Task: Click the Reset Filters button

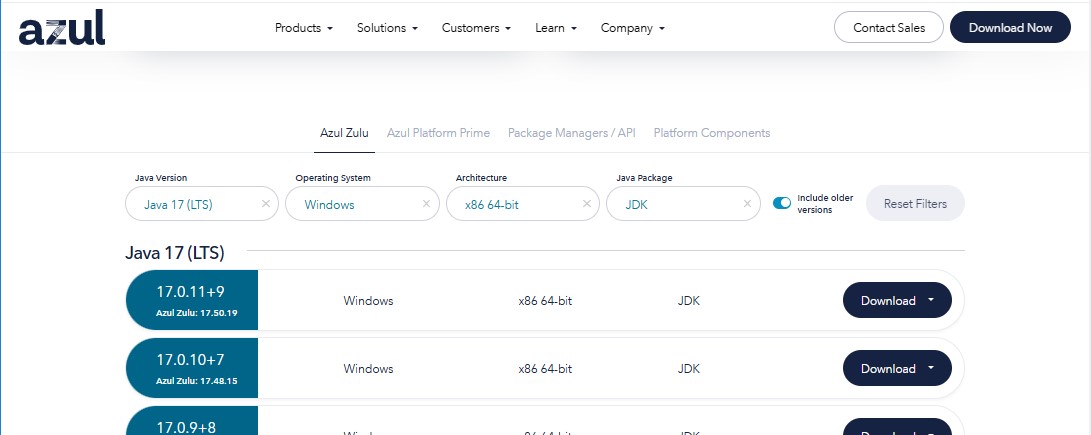Action: 915,203
